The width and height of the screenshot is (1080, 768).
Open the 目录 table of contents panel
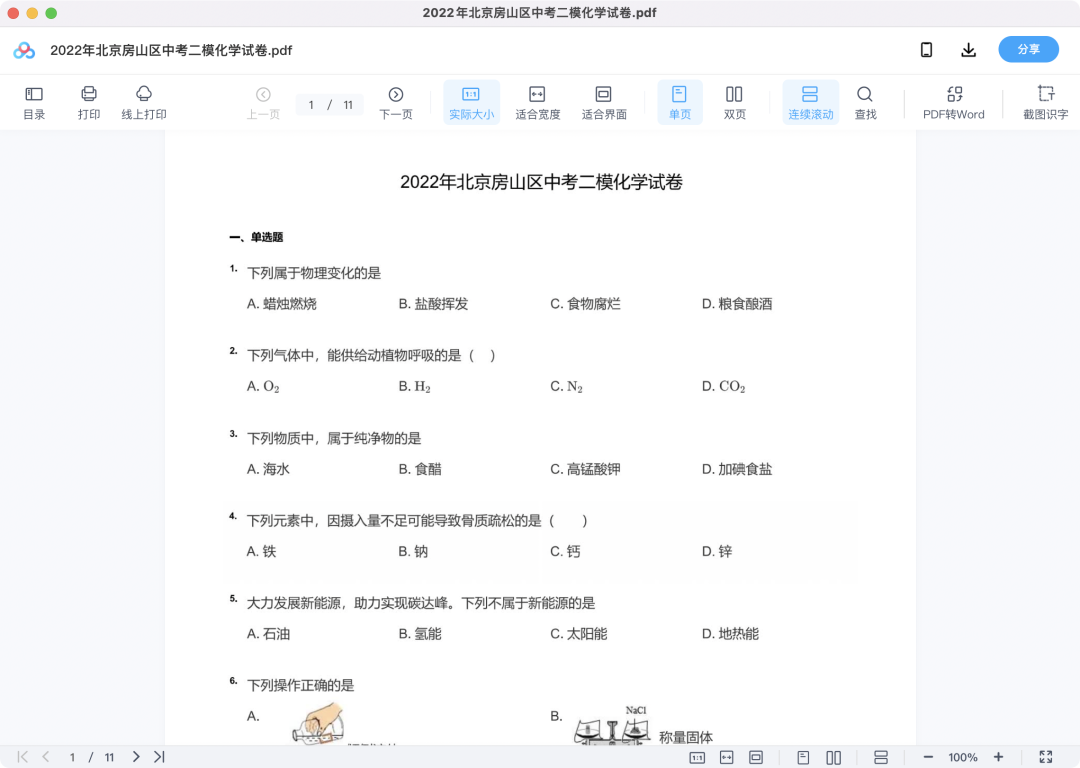(x=34, y=102)
